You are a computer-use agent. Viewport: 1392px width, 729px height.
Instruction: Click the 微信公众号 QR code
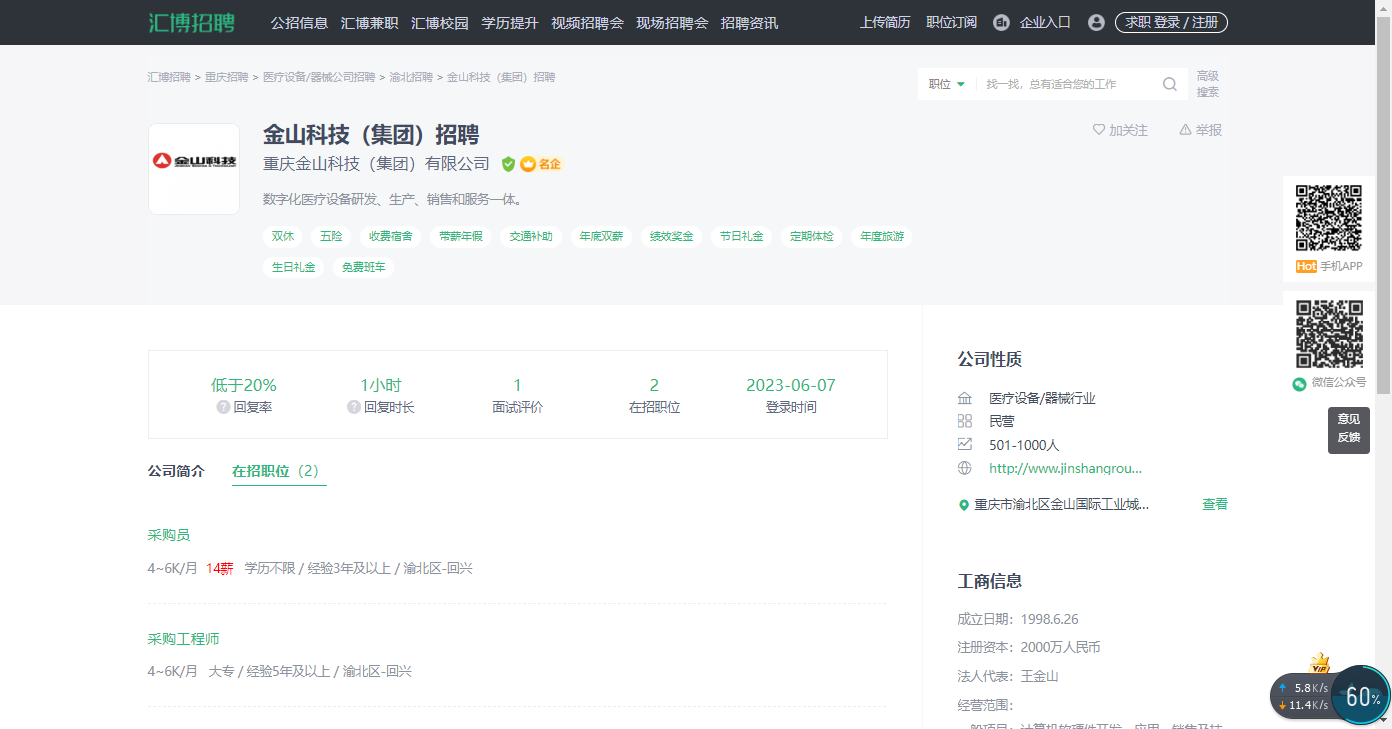[1329, 334]
